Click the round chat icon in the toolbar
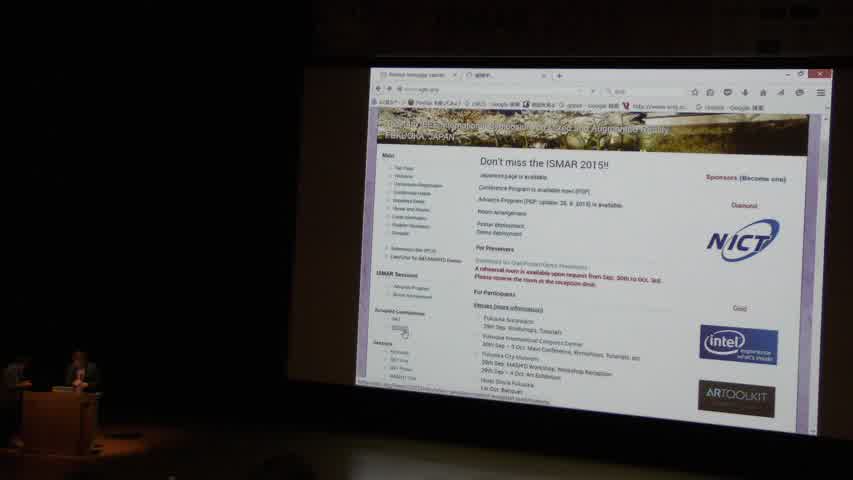The image size is (853, 480). point(800,93)
